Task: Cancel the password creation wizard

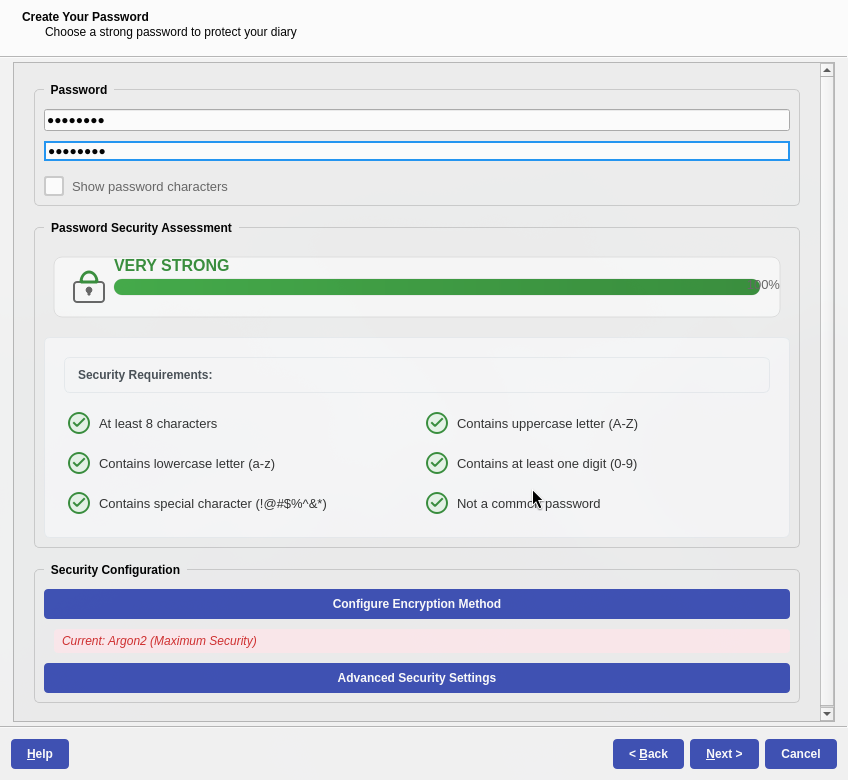Action: (x=800, y=753)
